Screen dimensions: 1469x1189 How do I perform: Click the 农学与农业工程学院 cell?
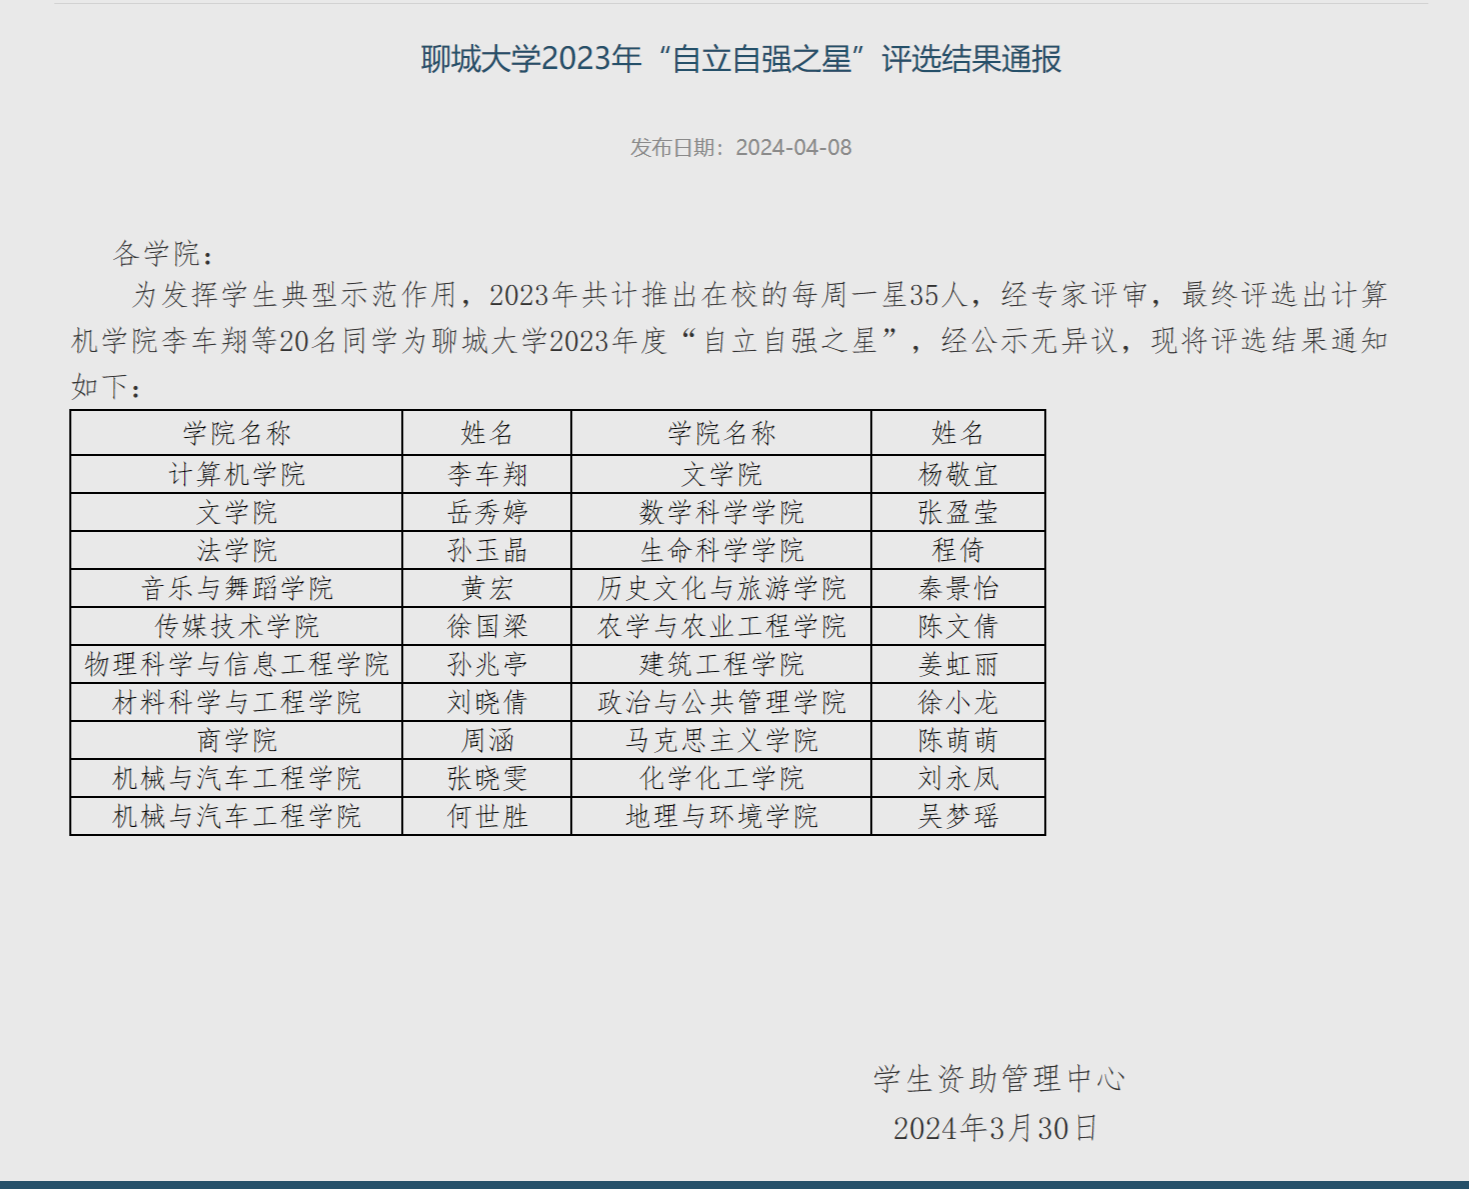coord(722,626)
